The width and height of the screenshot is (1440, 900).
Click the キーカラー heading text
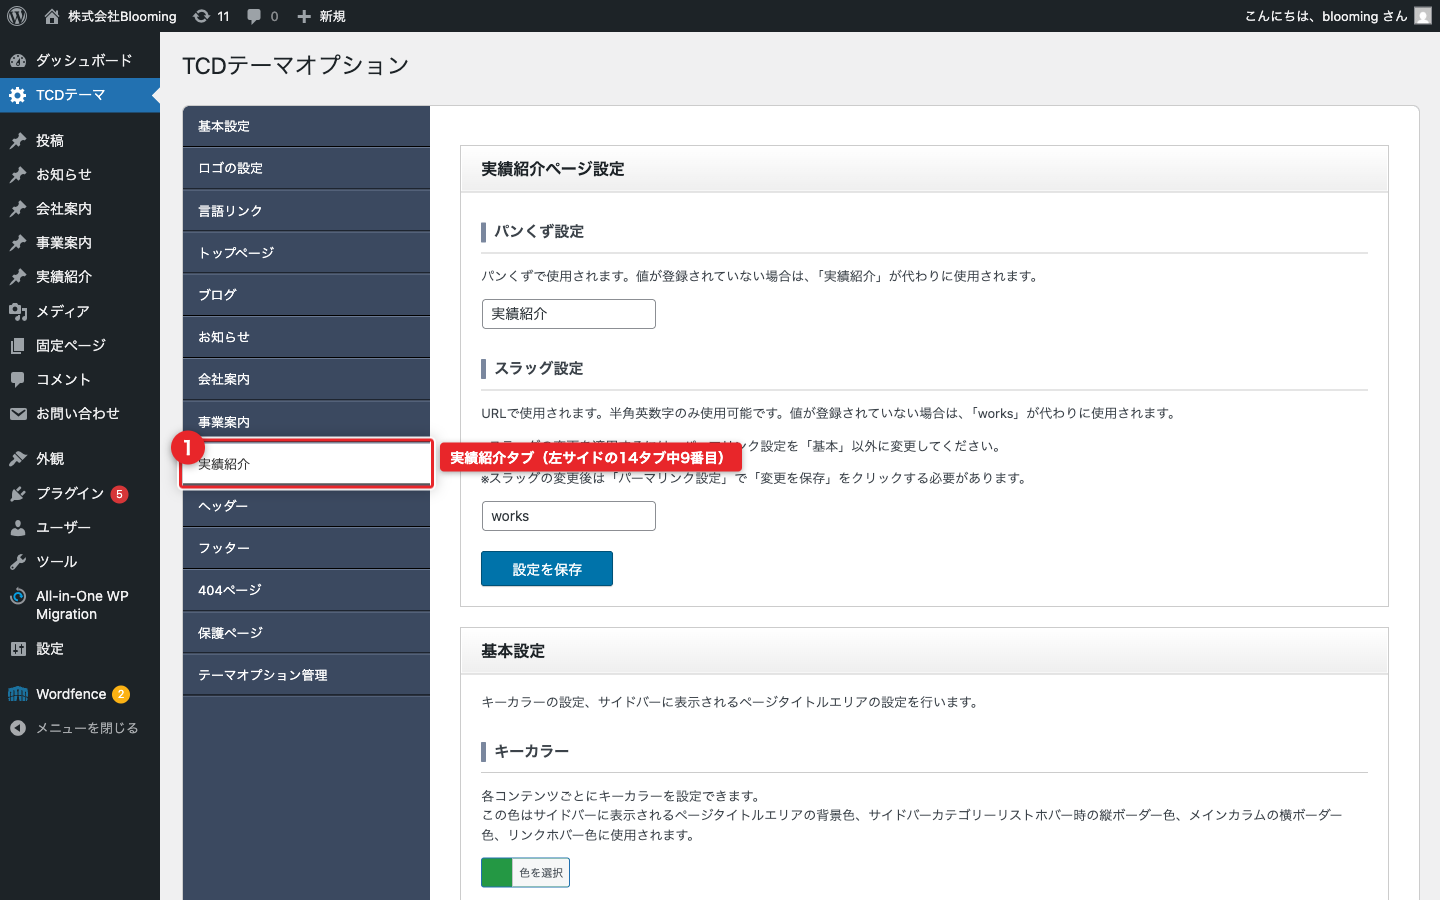[x=531, y=751]
